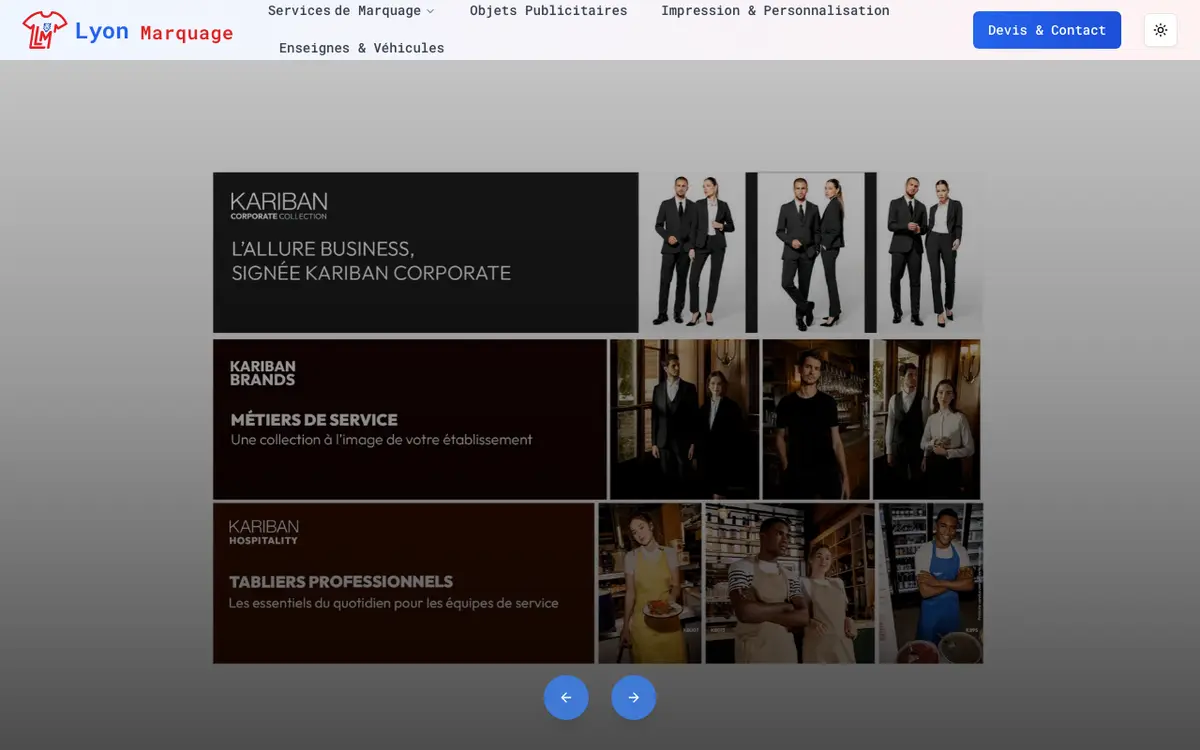Select the Métiers de Service banner

coord(597,419)
